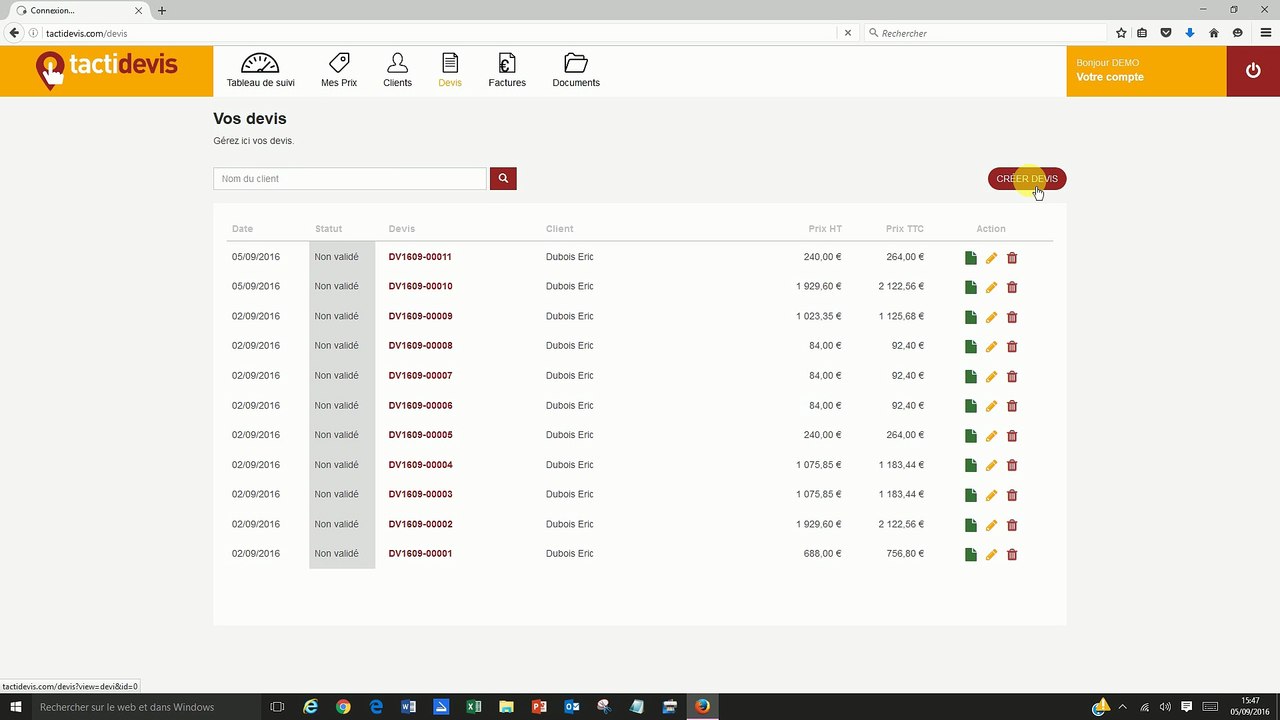1280x720 pixels.
Task: Open PowerPoint from the taskbar
Action: pos(539,707)
